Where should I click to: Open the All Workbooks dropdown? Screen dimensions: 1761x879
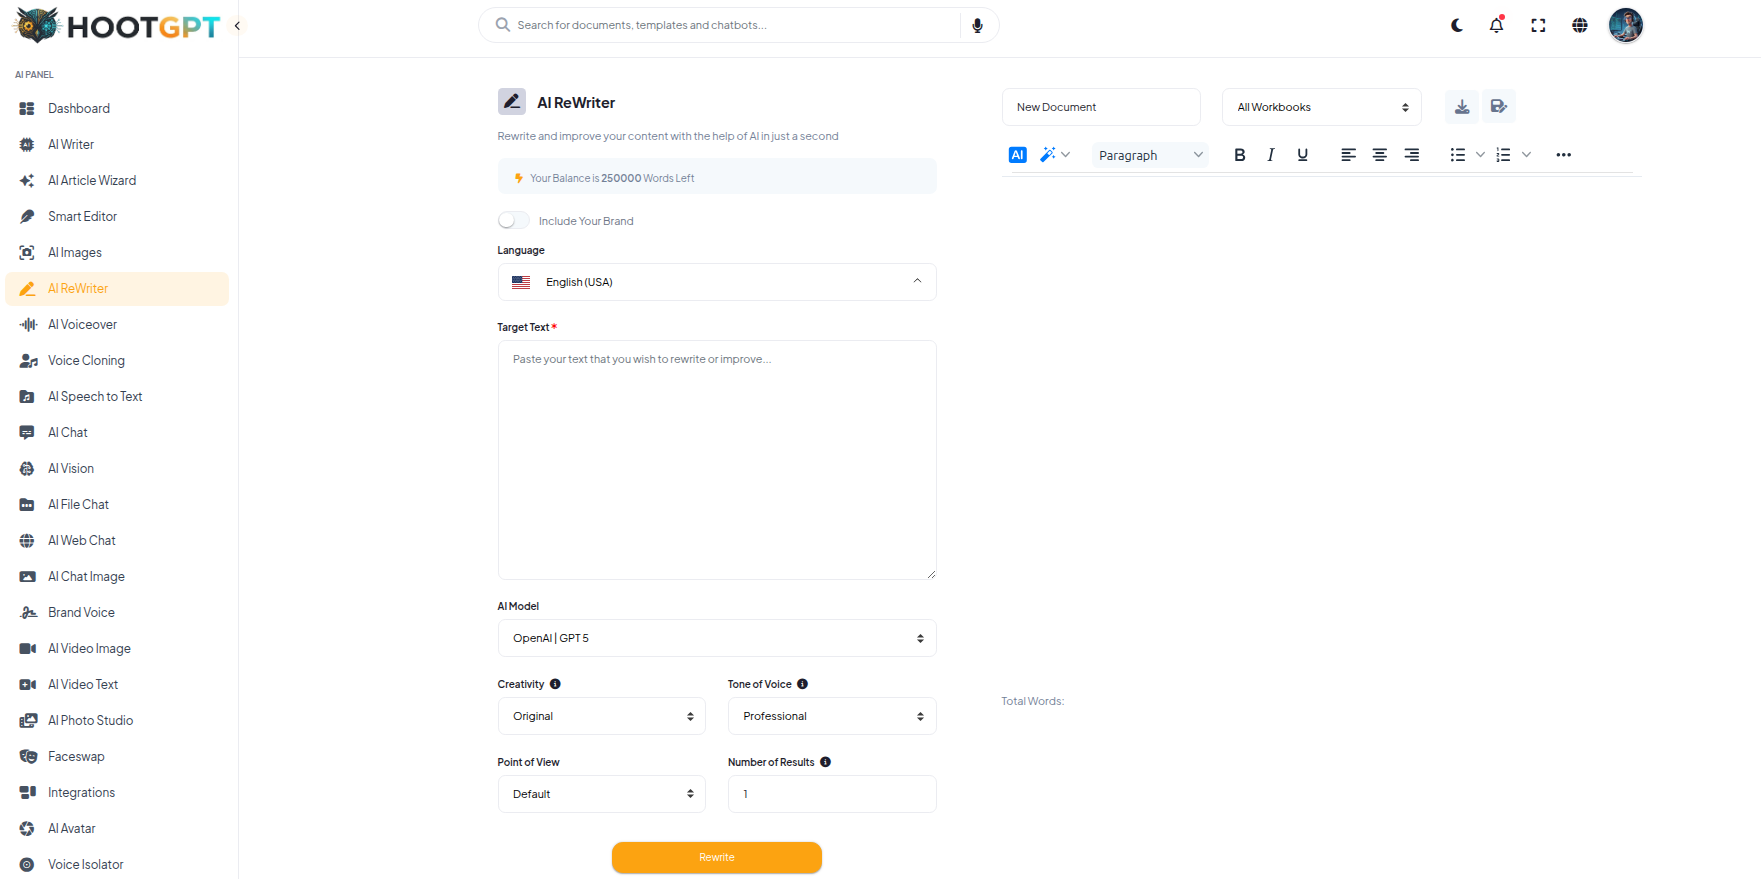point(1322,107)
